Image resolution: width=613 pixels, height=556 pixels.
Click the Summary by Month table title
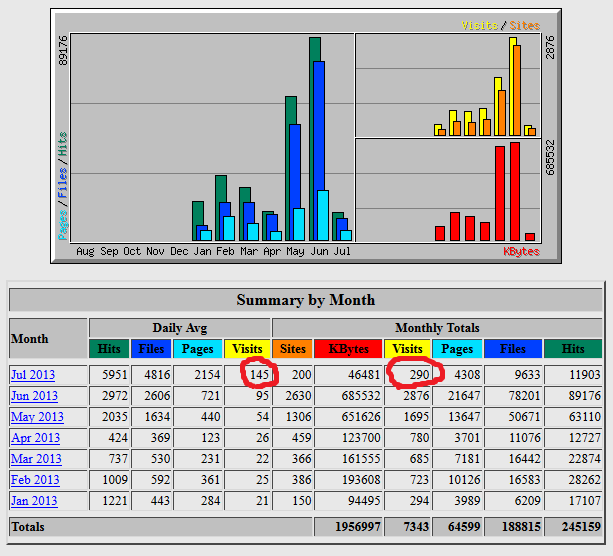point(306,300)
